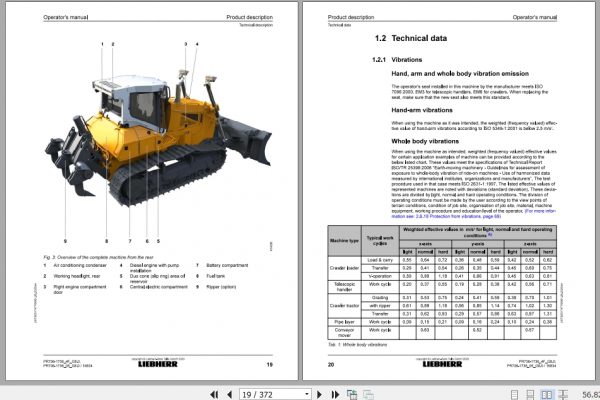Click the 'Fuel tank' legend entry
This screenshot has width=600, height=400.
click(x=216, y=276)
